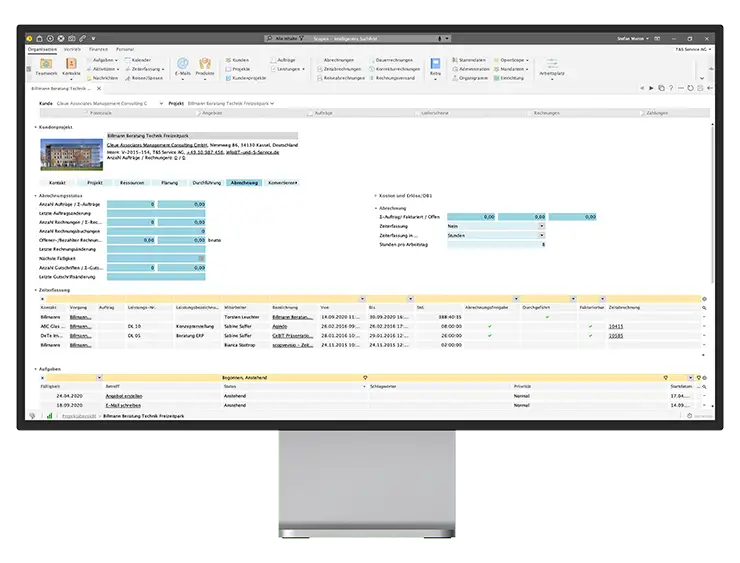Open the Projekt selector dropdown
The image size is (740, 563).
tap(272, 103)
